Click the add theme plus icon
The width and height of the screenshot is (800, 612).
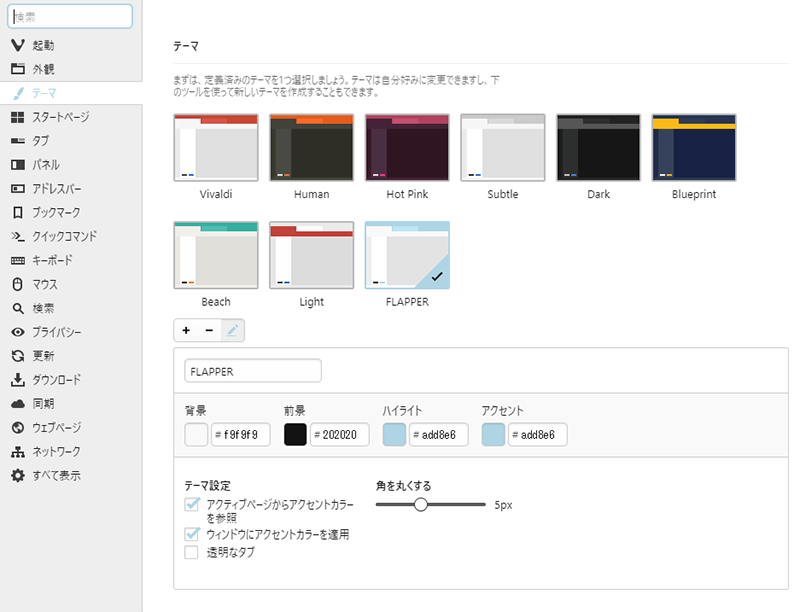pyautogui.click(x=186, y=330)
